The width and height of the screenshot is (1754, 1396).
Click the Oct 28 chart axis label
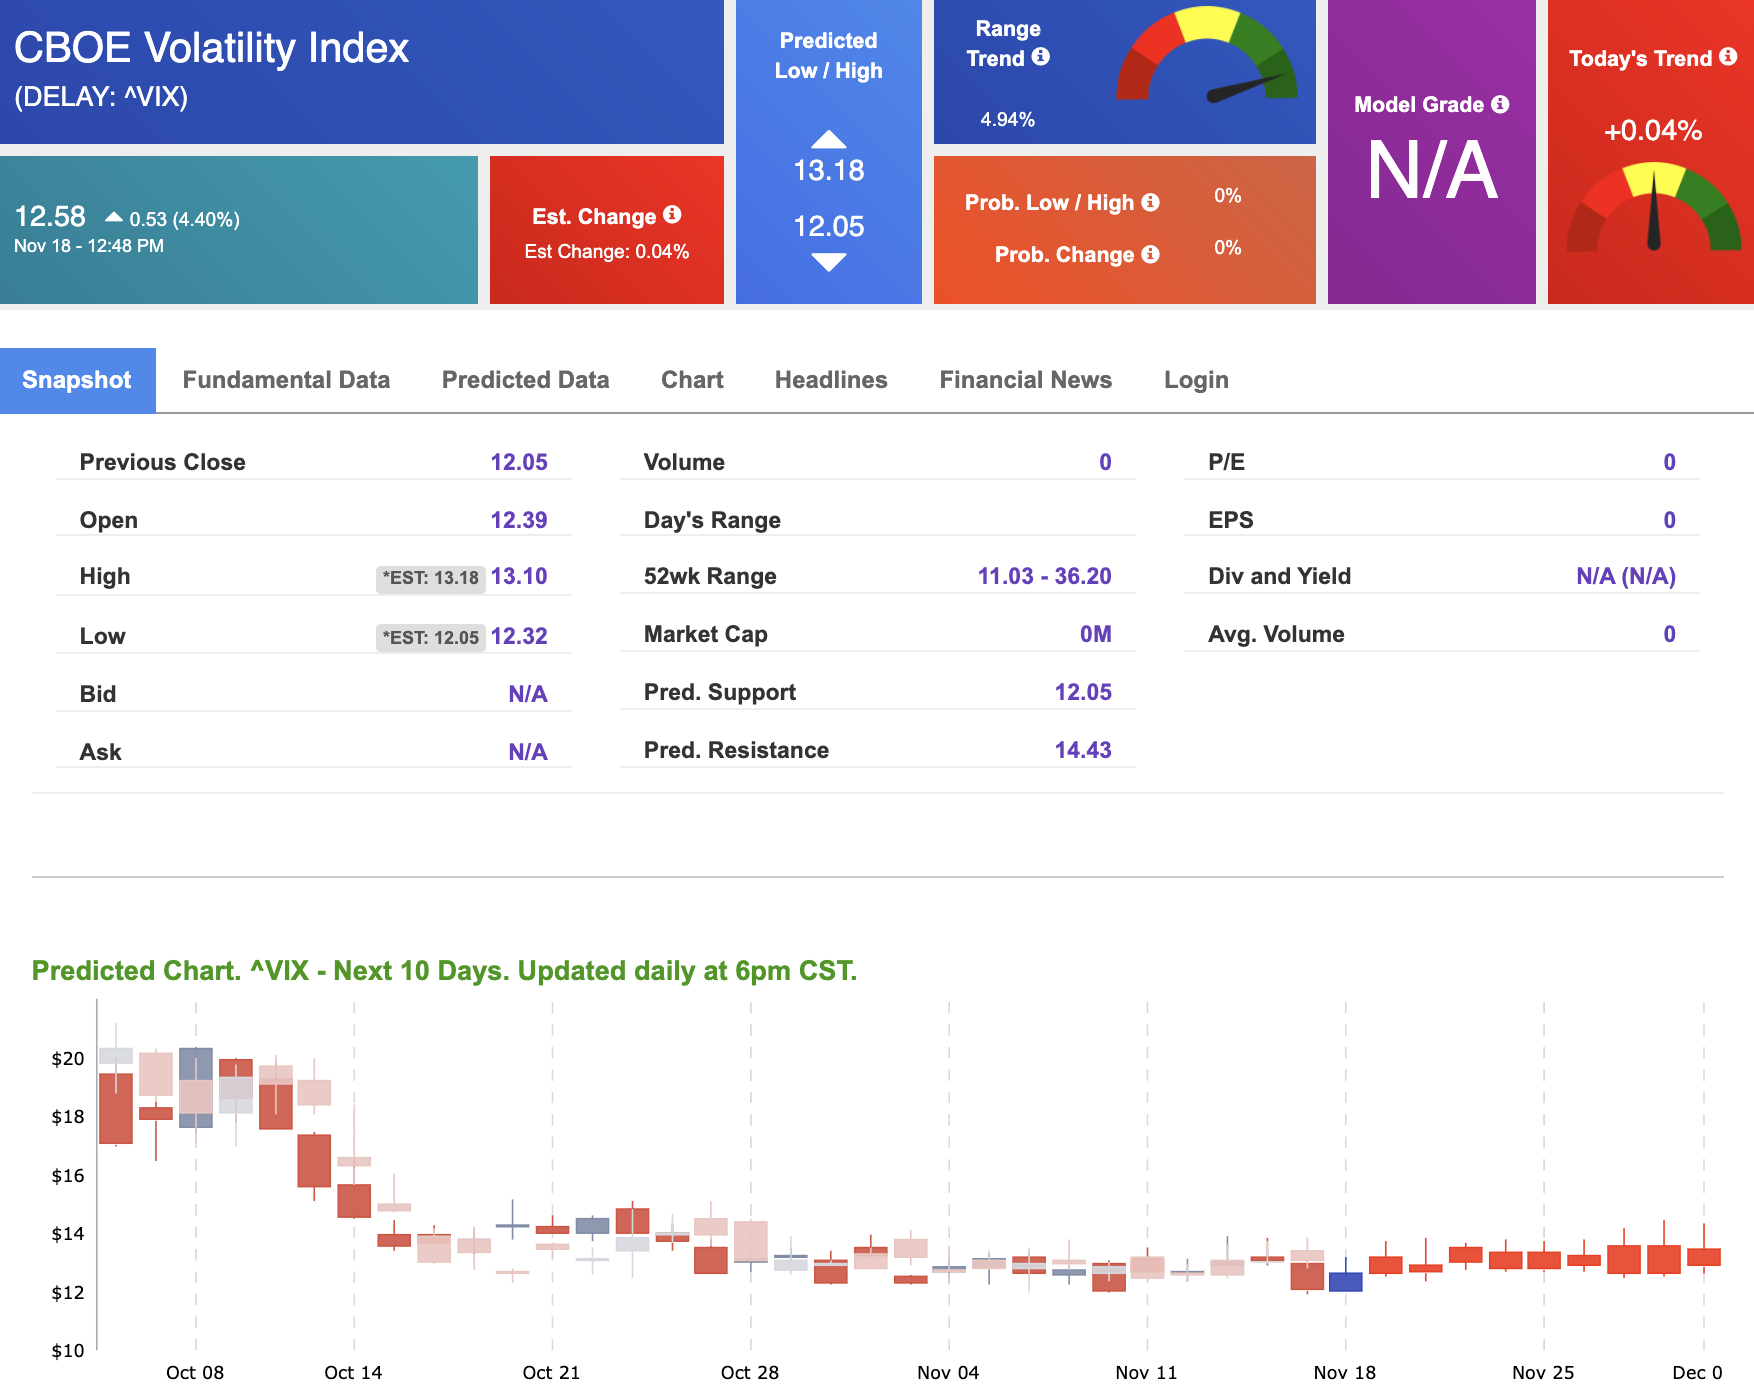click(750, 1372)
